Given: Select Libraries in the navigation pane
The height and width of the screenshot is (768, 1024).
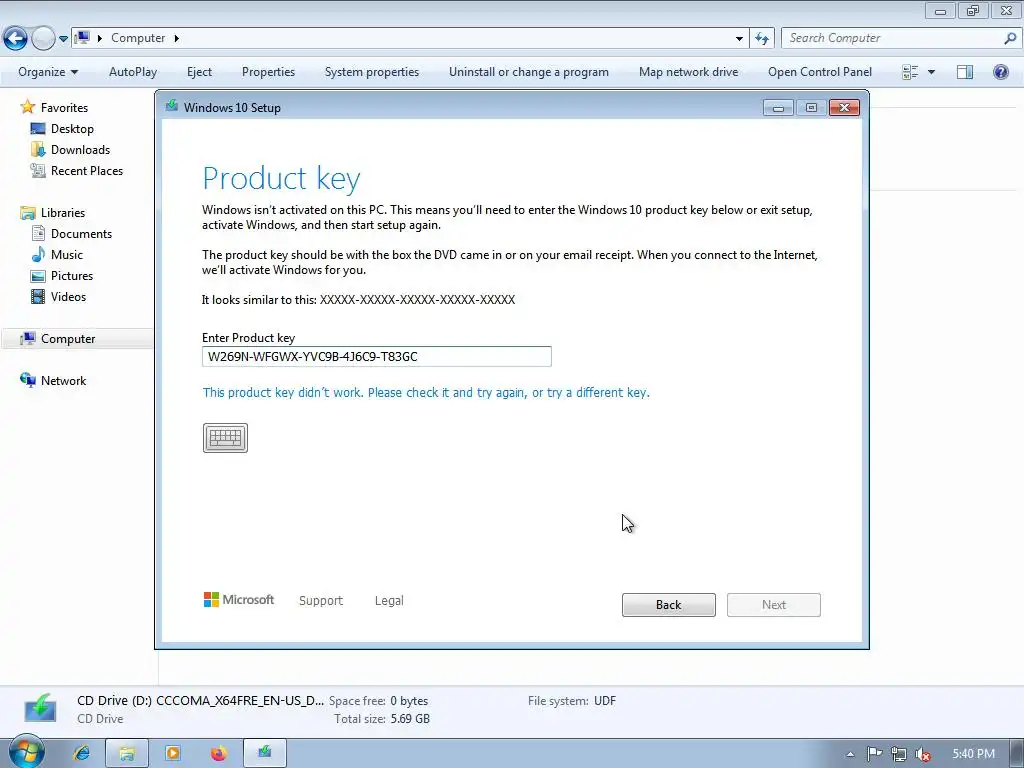Looking at the screenshot, I should 63,213.
